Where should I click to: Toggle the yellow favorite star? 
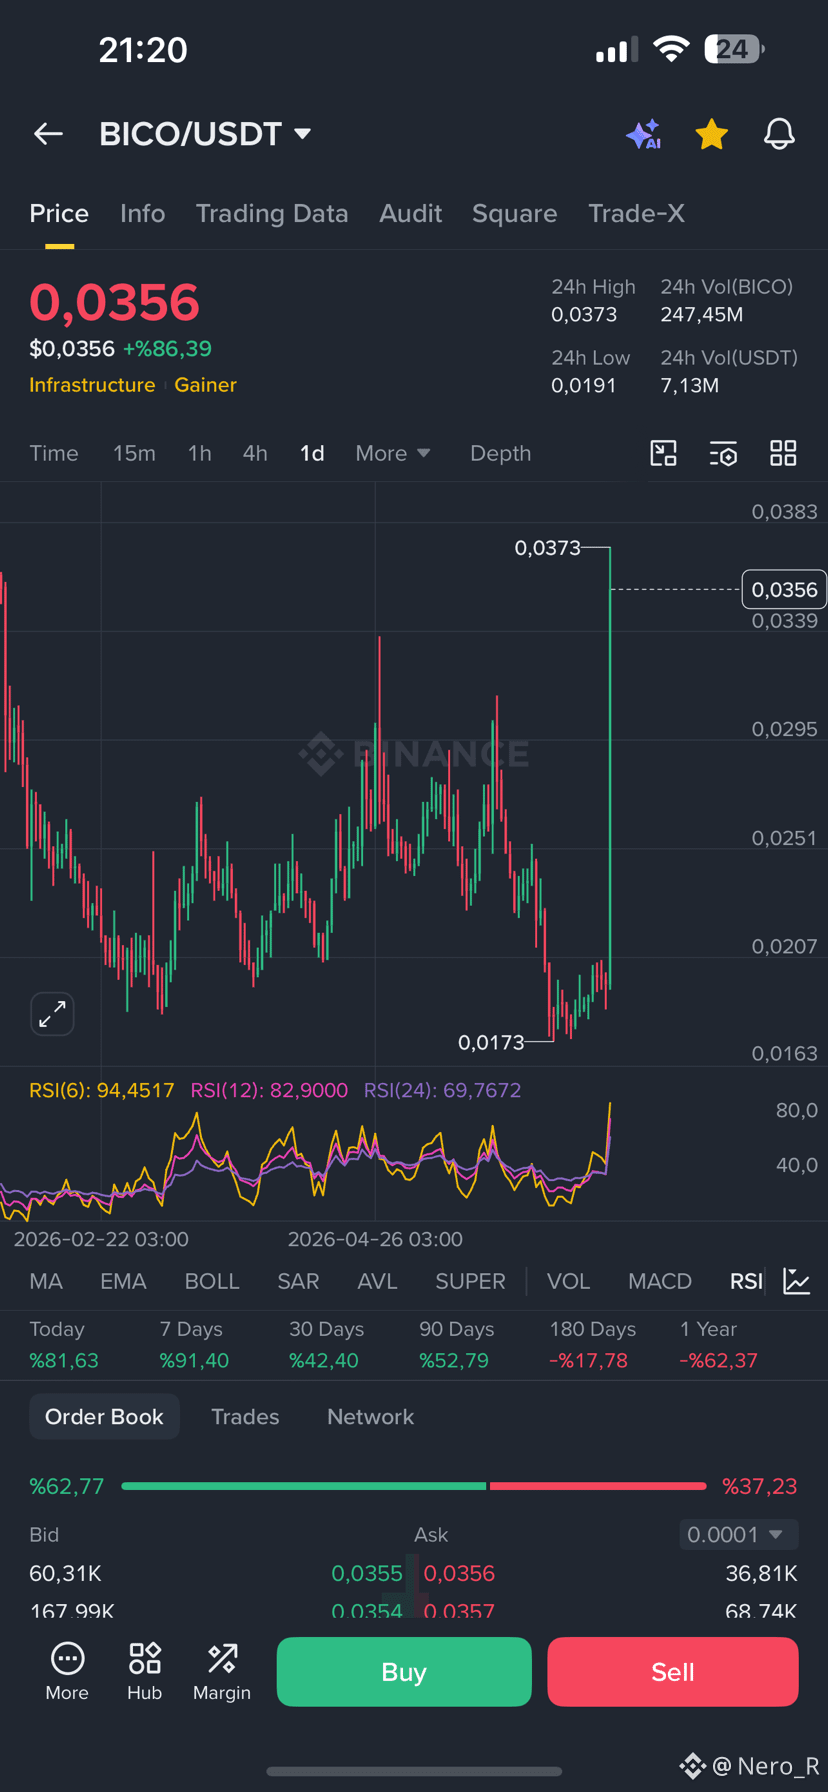(711, 134)
